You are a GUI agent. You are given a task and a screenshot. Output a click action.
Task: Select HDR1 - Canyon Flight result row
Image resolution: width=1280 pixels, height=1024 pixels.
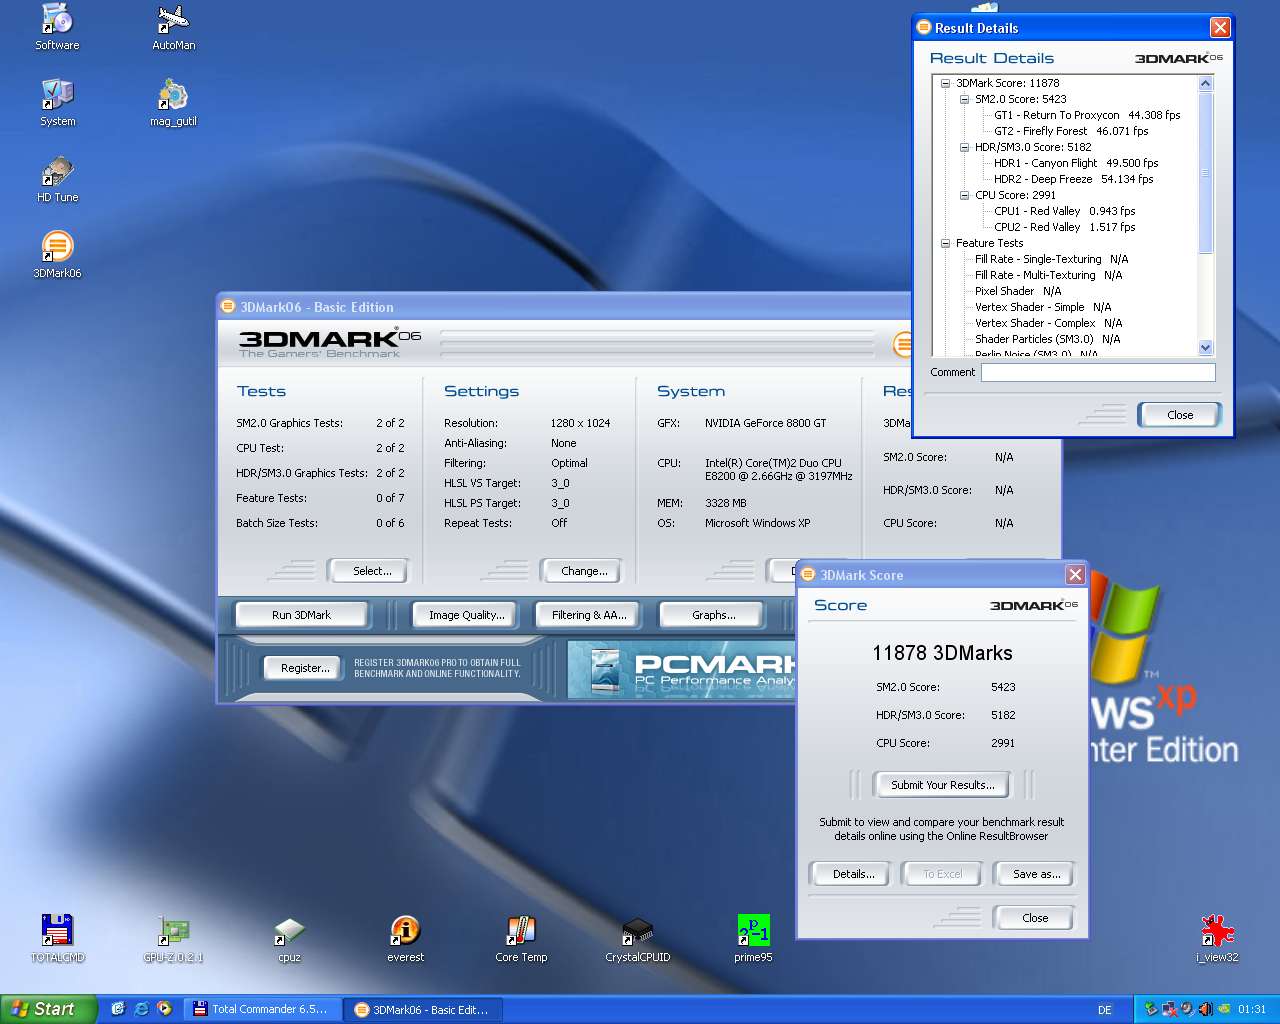pyautogui.click(x=1076, y=163)
